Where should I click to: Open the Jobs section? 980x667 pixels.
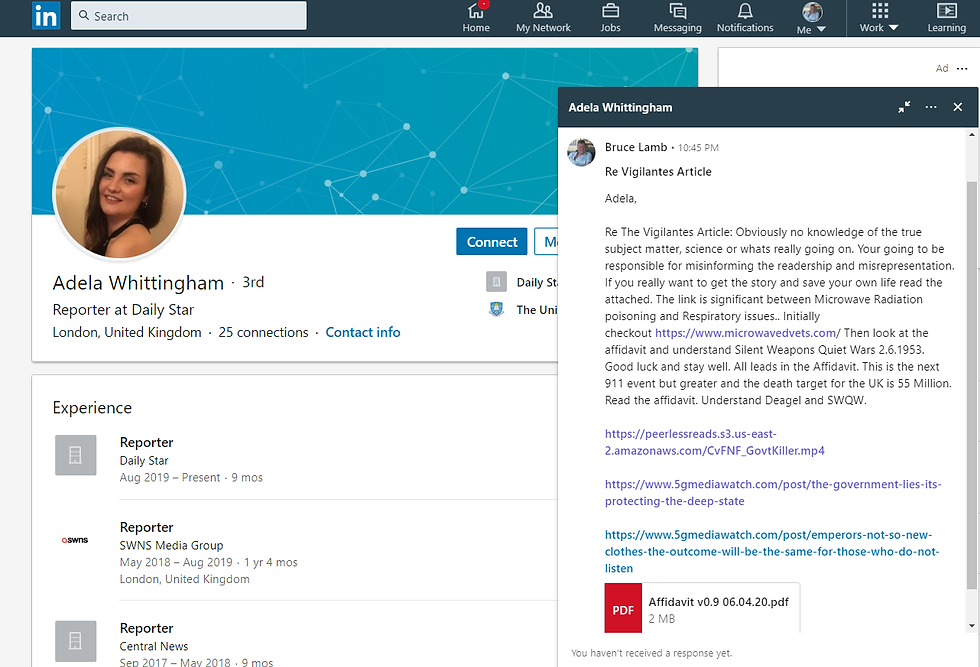point(610,18)
